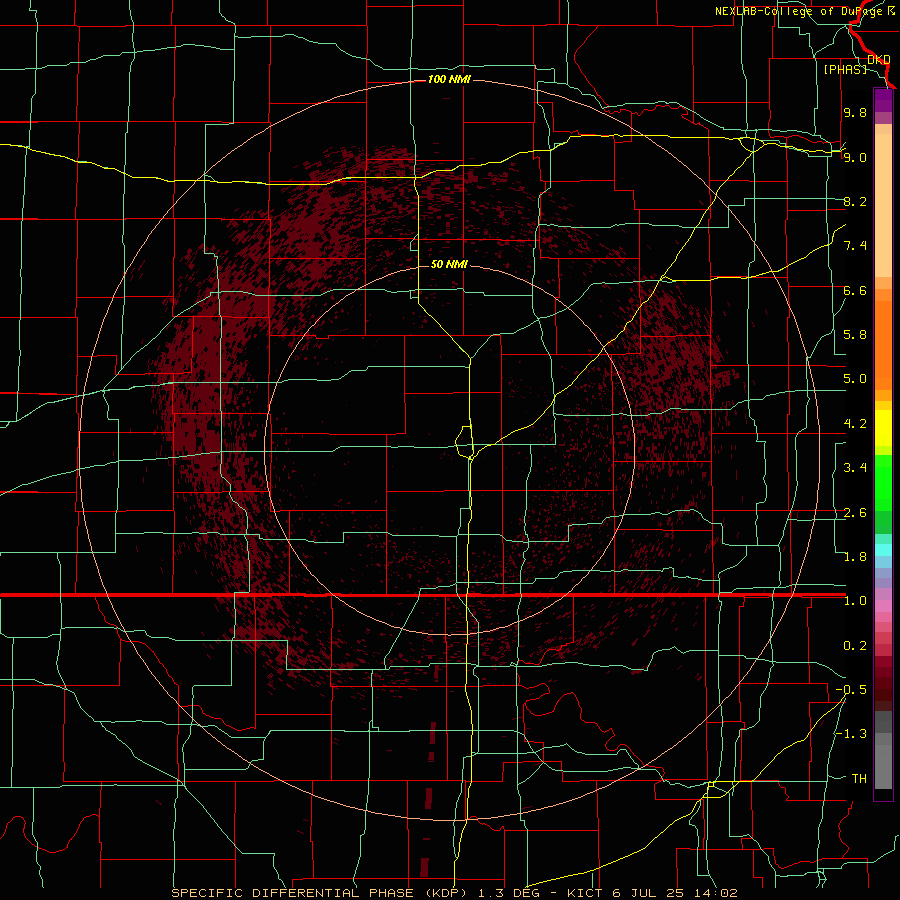The height and width of the screenshot is (900, 900).
Task: Click the 0.2 scale value
Action: pyautogui.click(x=855, y=646)
